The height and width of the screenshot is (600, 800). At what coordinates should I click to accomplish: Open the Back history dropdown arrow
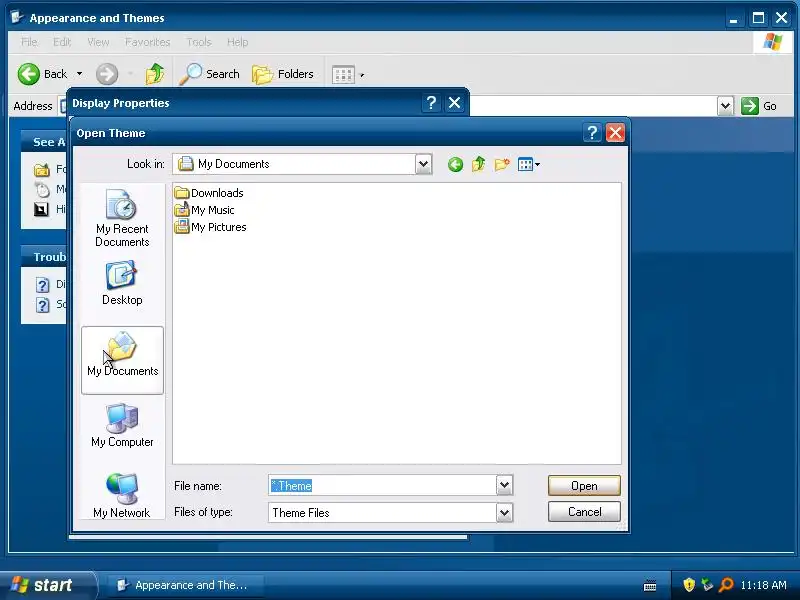80,74
